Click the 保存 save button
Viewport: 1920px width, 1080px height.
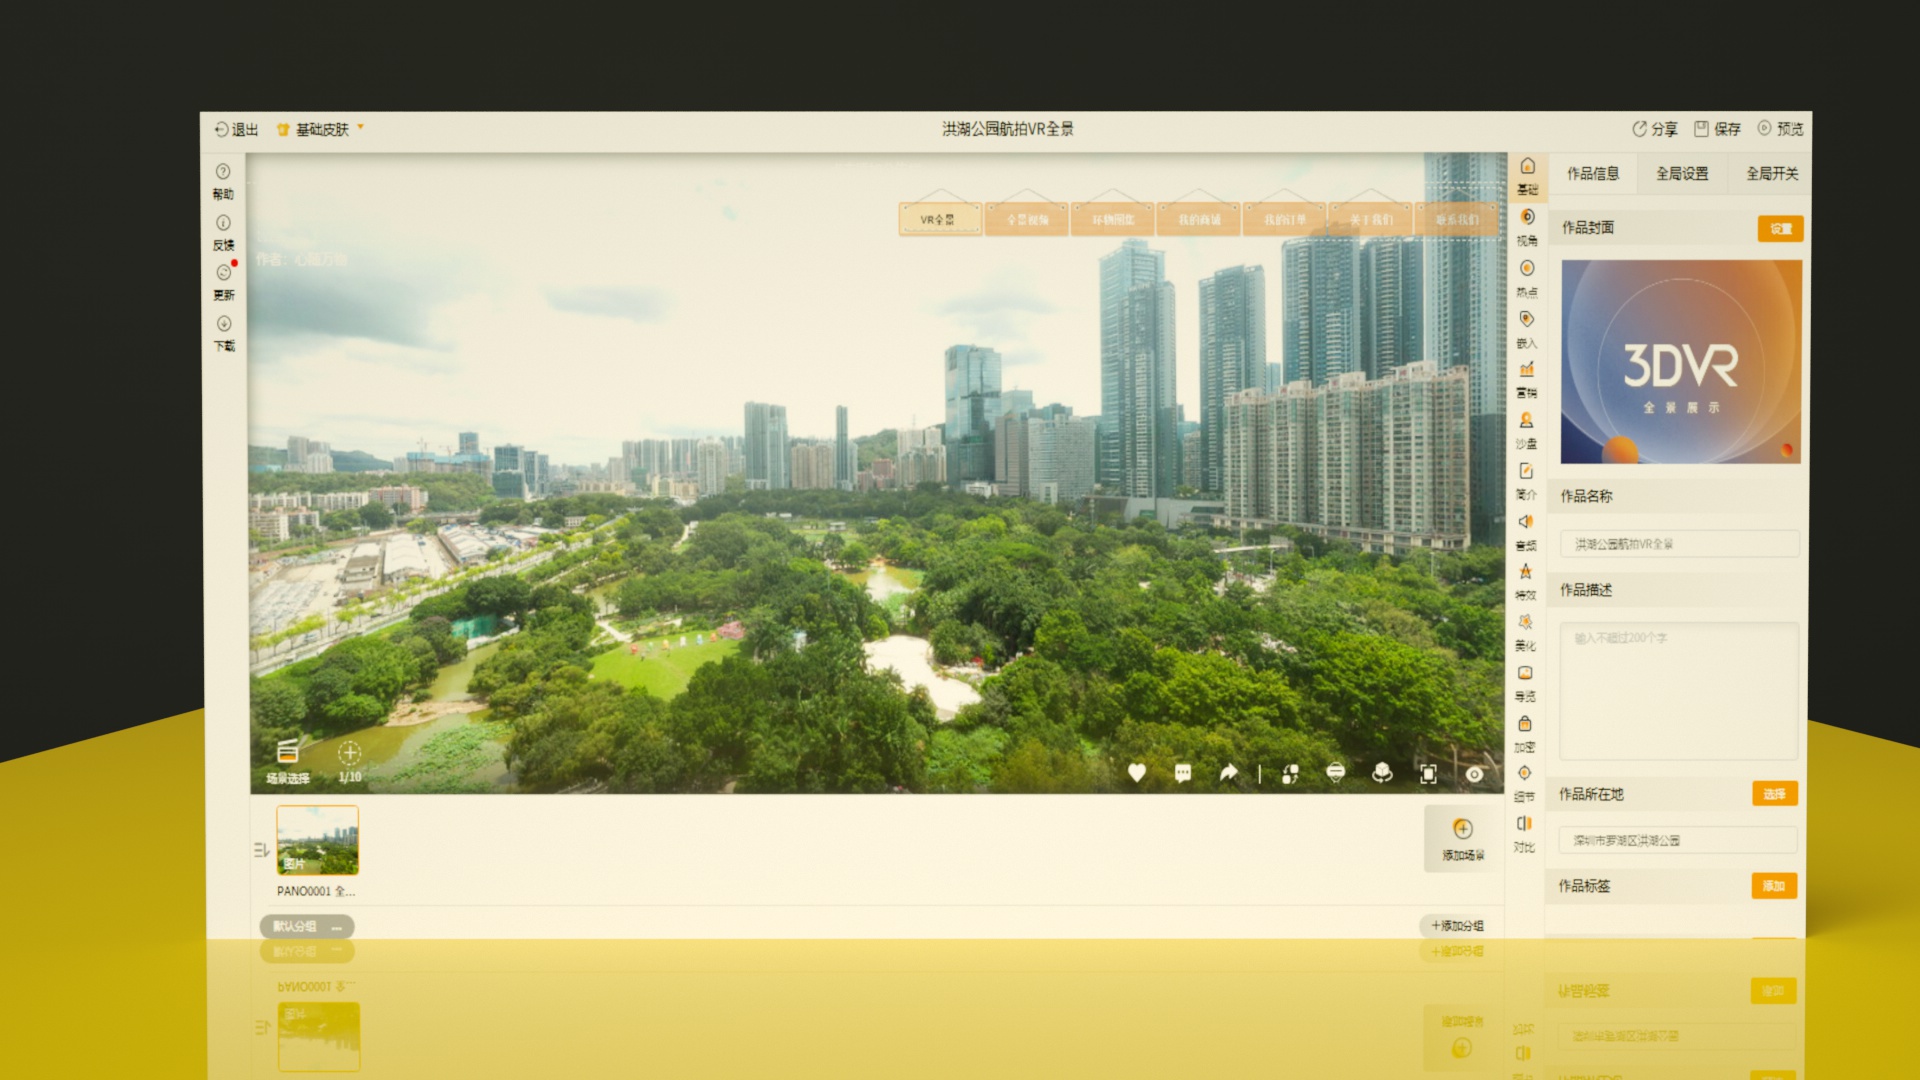(x=1717, y=129)
